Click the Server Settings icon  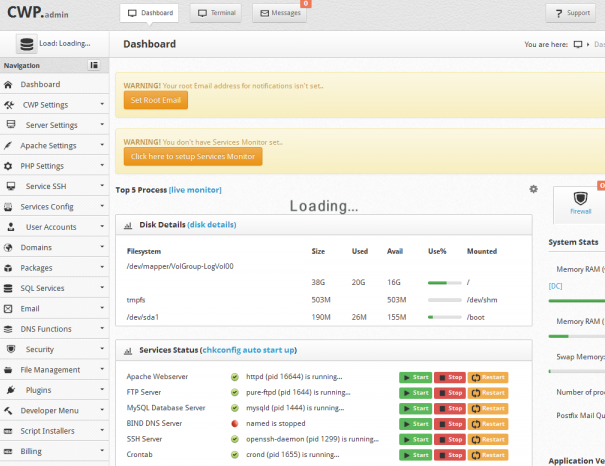[11, 124]
